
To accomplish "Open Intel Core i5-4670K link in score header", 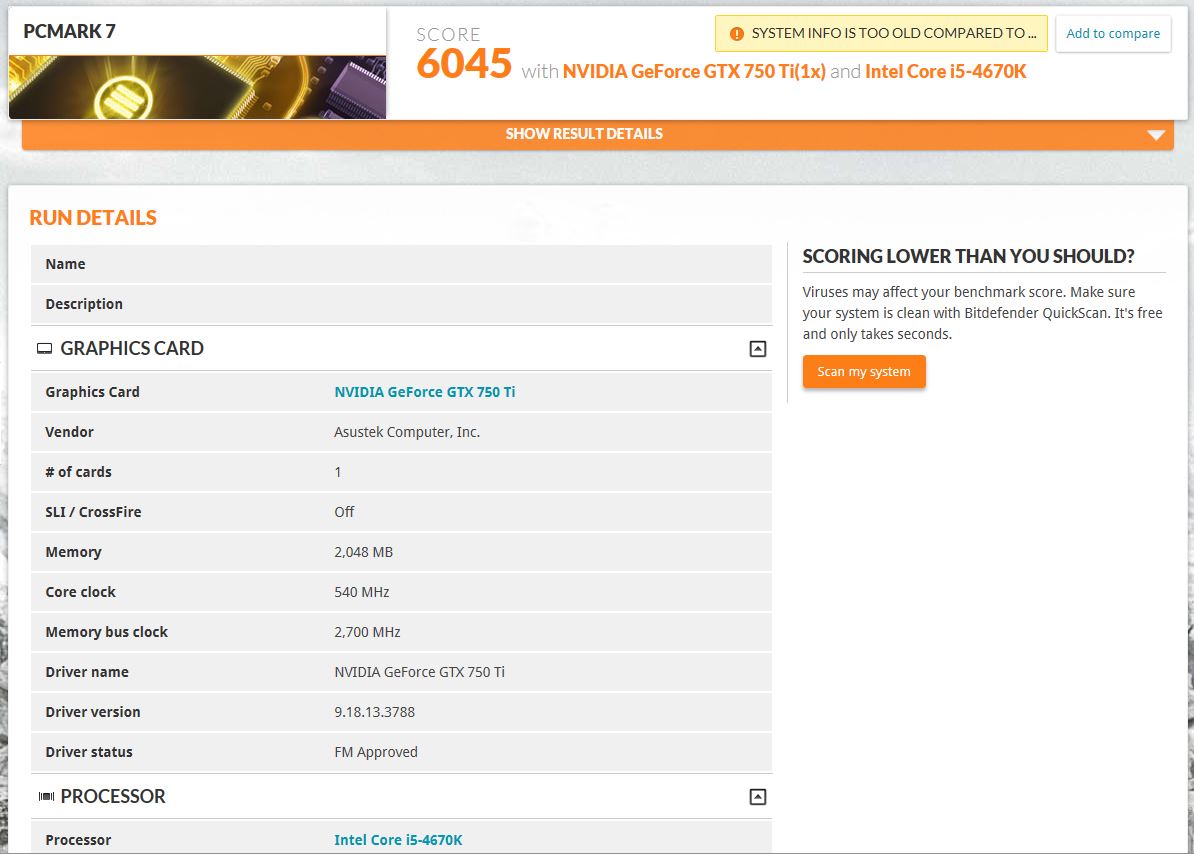I will click(x=946, y=72).
